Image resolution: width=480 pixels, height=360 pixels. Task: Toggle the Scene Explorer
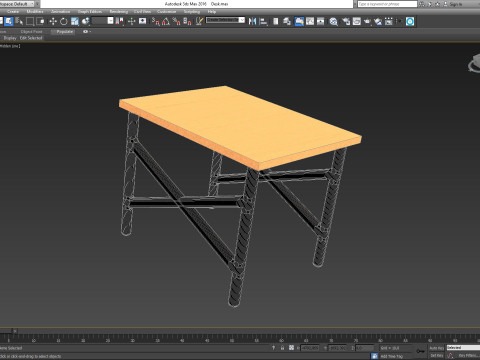pyautogui.click(x=276, y=21)
